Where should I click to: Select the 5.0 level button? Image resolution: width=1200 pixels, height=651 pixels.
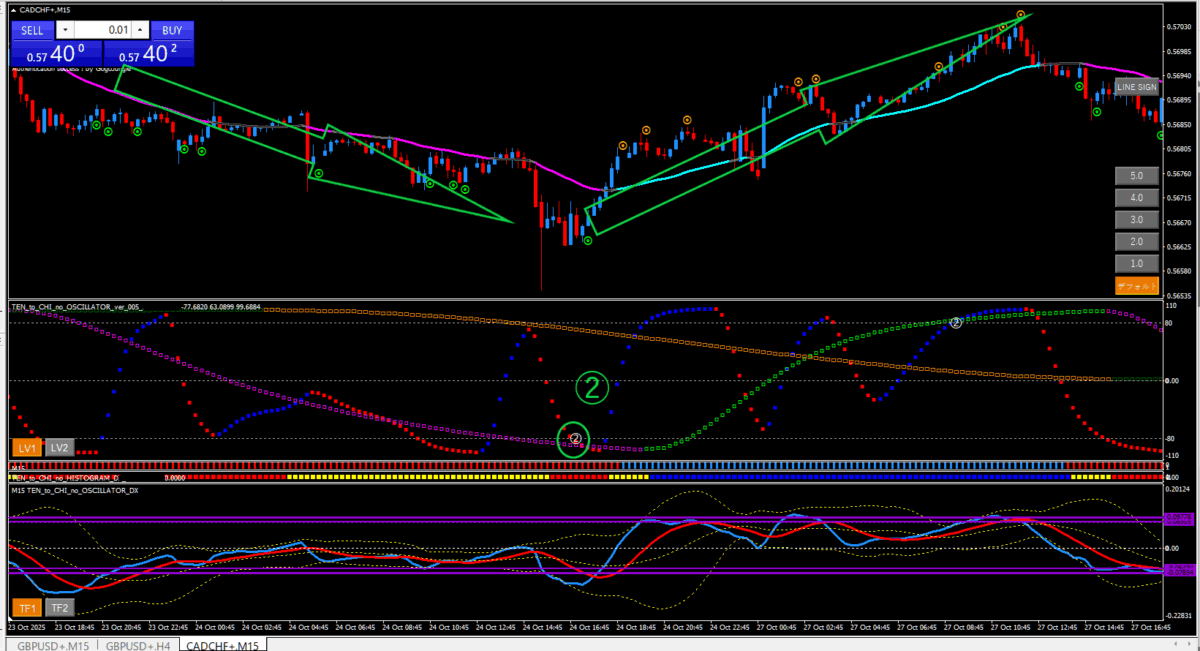click(x=1136, y=175)
